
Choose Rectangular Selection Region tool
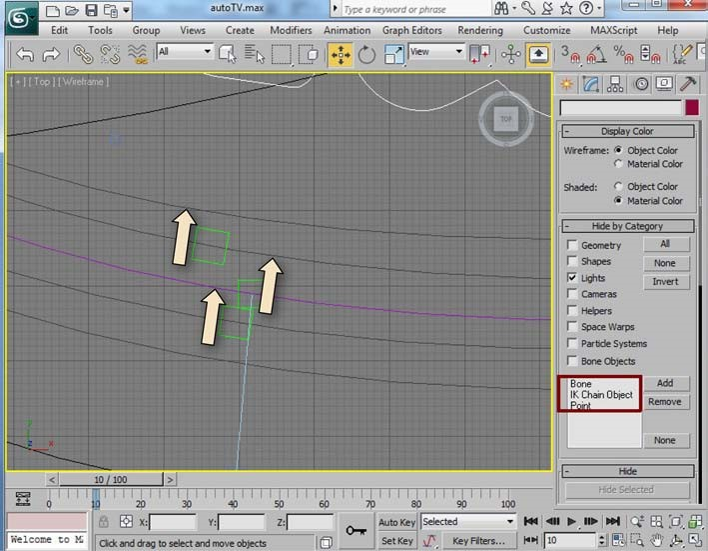(x=282, y=55)
